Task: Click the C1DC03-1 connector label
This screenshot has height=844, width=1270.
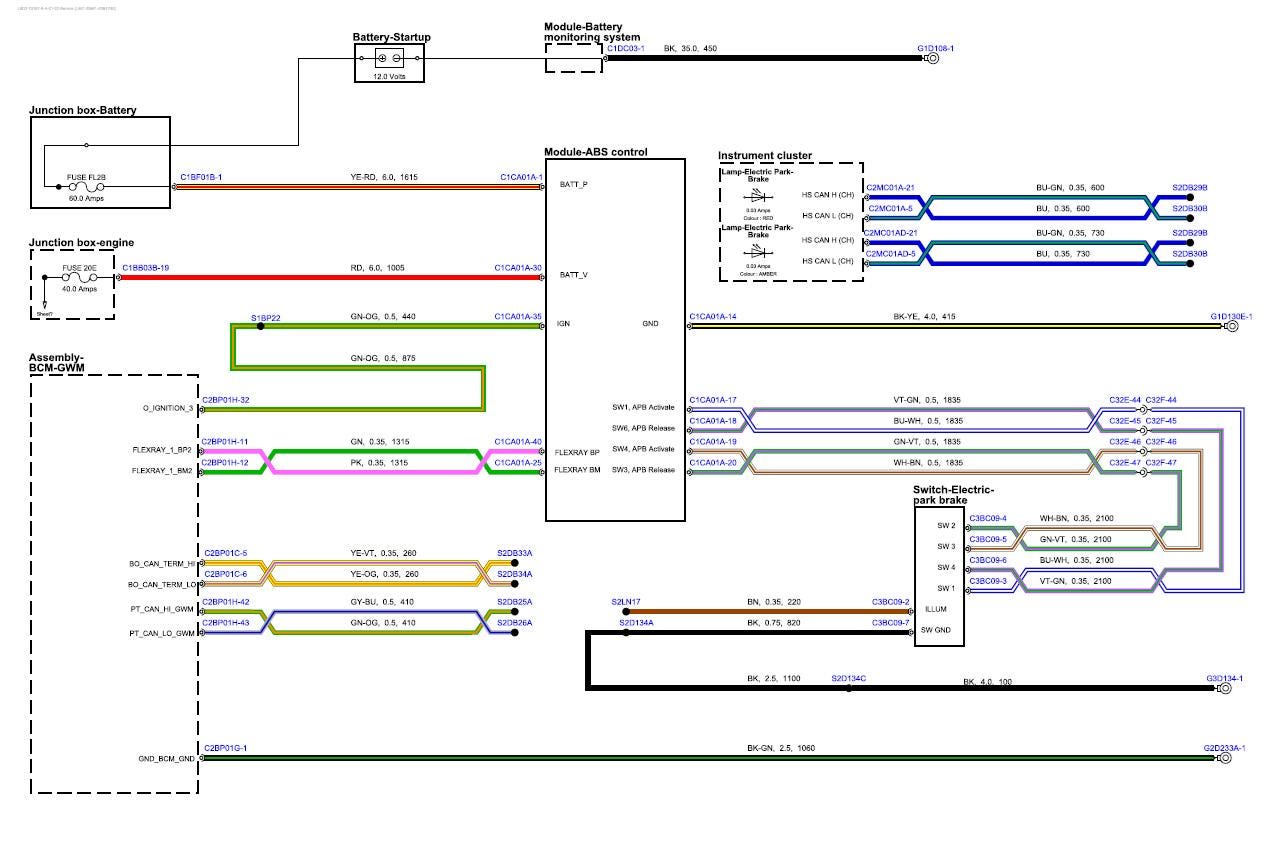Action: 626,48
